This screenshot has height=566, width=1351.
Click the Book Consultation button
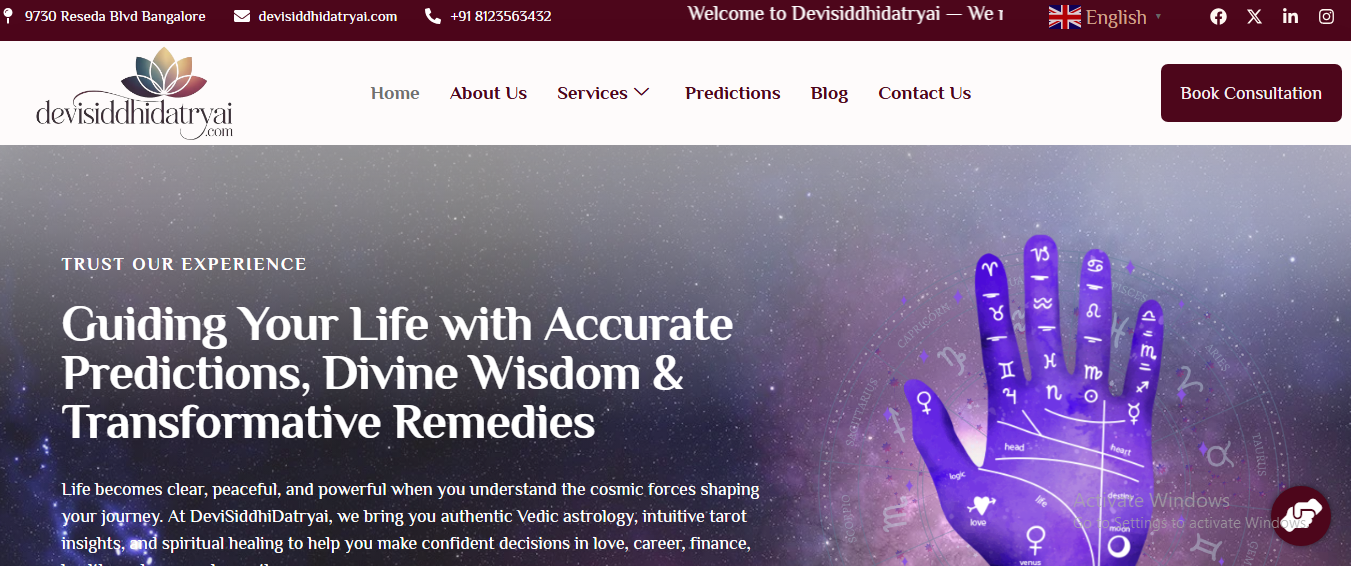(1251, 93)
